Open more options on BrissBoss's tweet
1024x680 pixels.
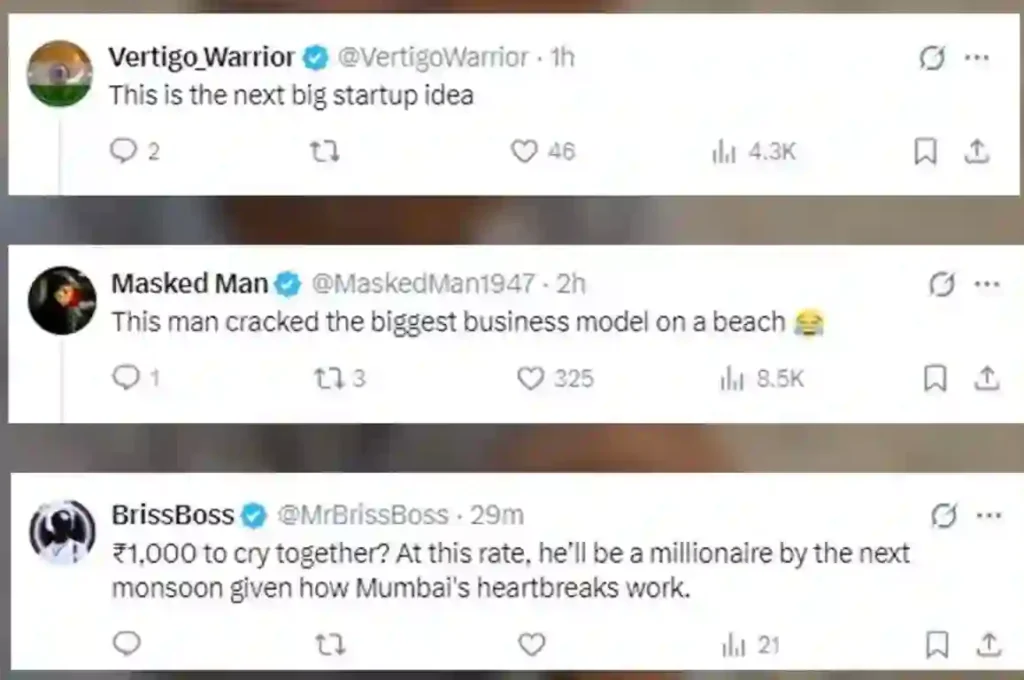pos(987,516)
